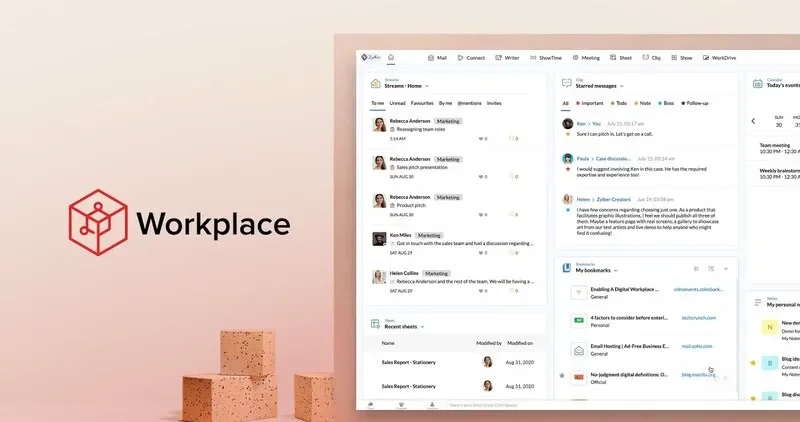The width and height of the screenshot is (800, 422).
Task: Expand the Streams - Home dropdown
Action: [427, 86]
